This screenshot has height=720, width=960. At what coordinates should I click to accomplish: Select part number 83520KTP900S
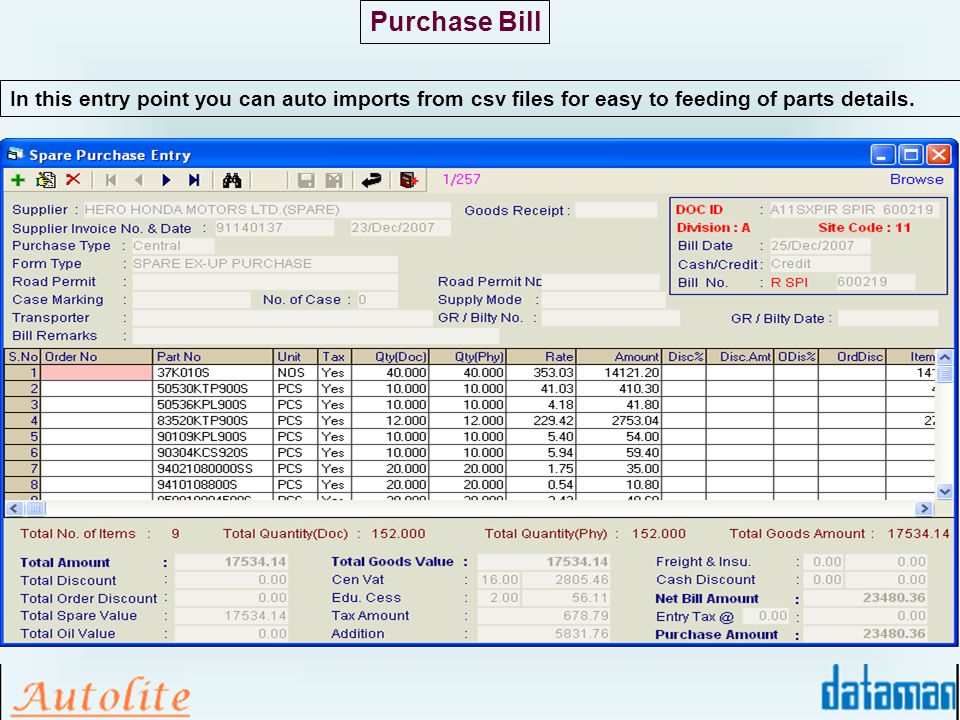[x=212, y=421]
